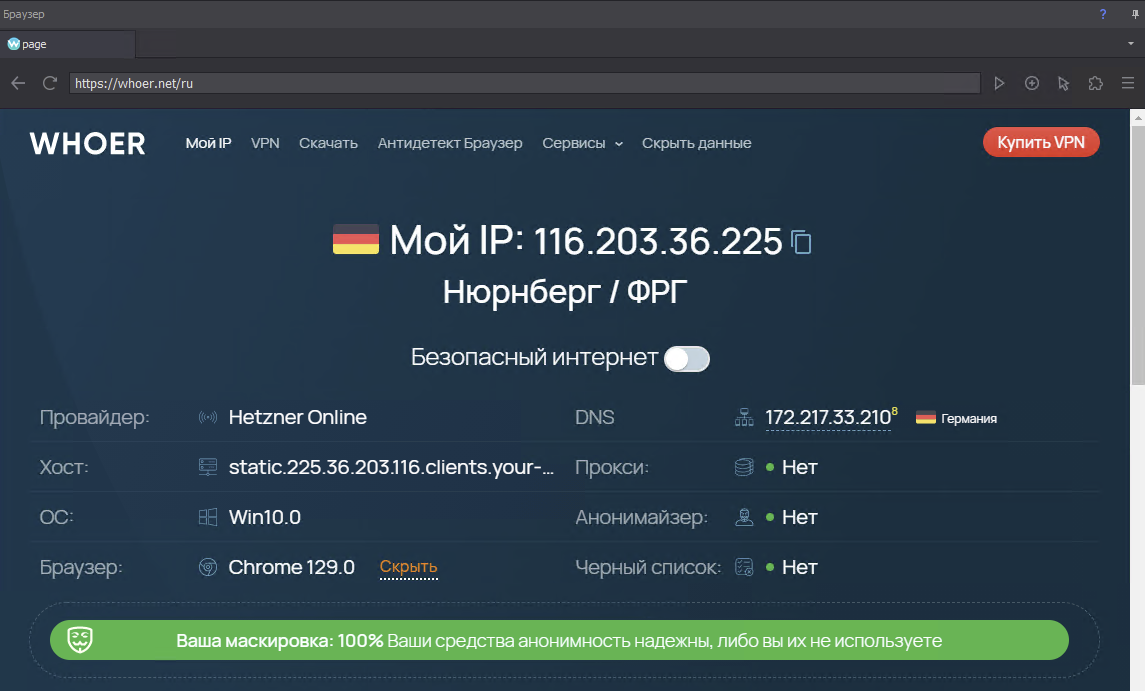Select the page browser tab
Viewport: 1145px width, 691px height.
point(67,44)
